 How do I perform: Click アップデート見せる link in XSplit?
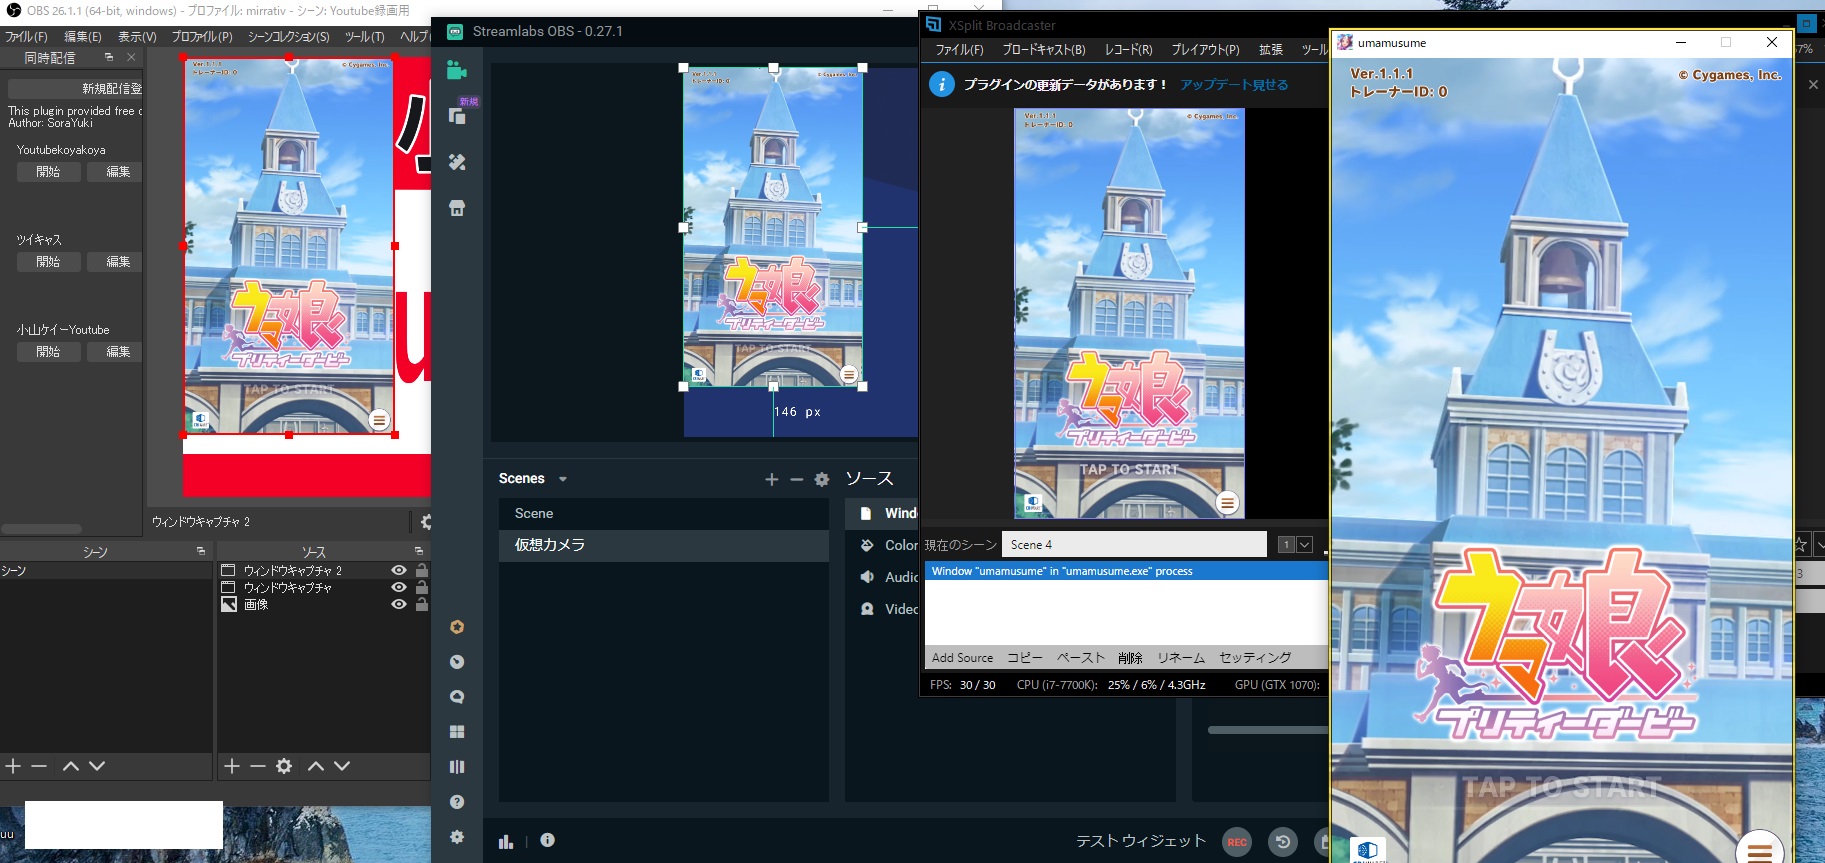point(1234,85)
